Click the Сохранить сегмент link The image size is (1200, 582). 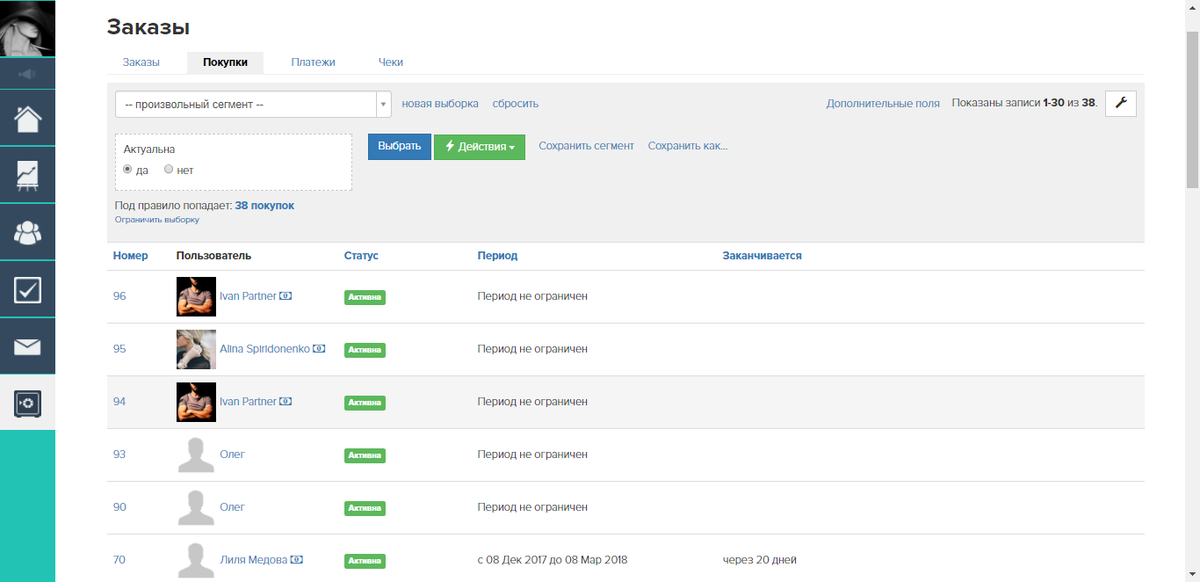point(586,146)
